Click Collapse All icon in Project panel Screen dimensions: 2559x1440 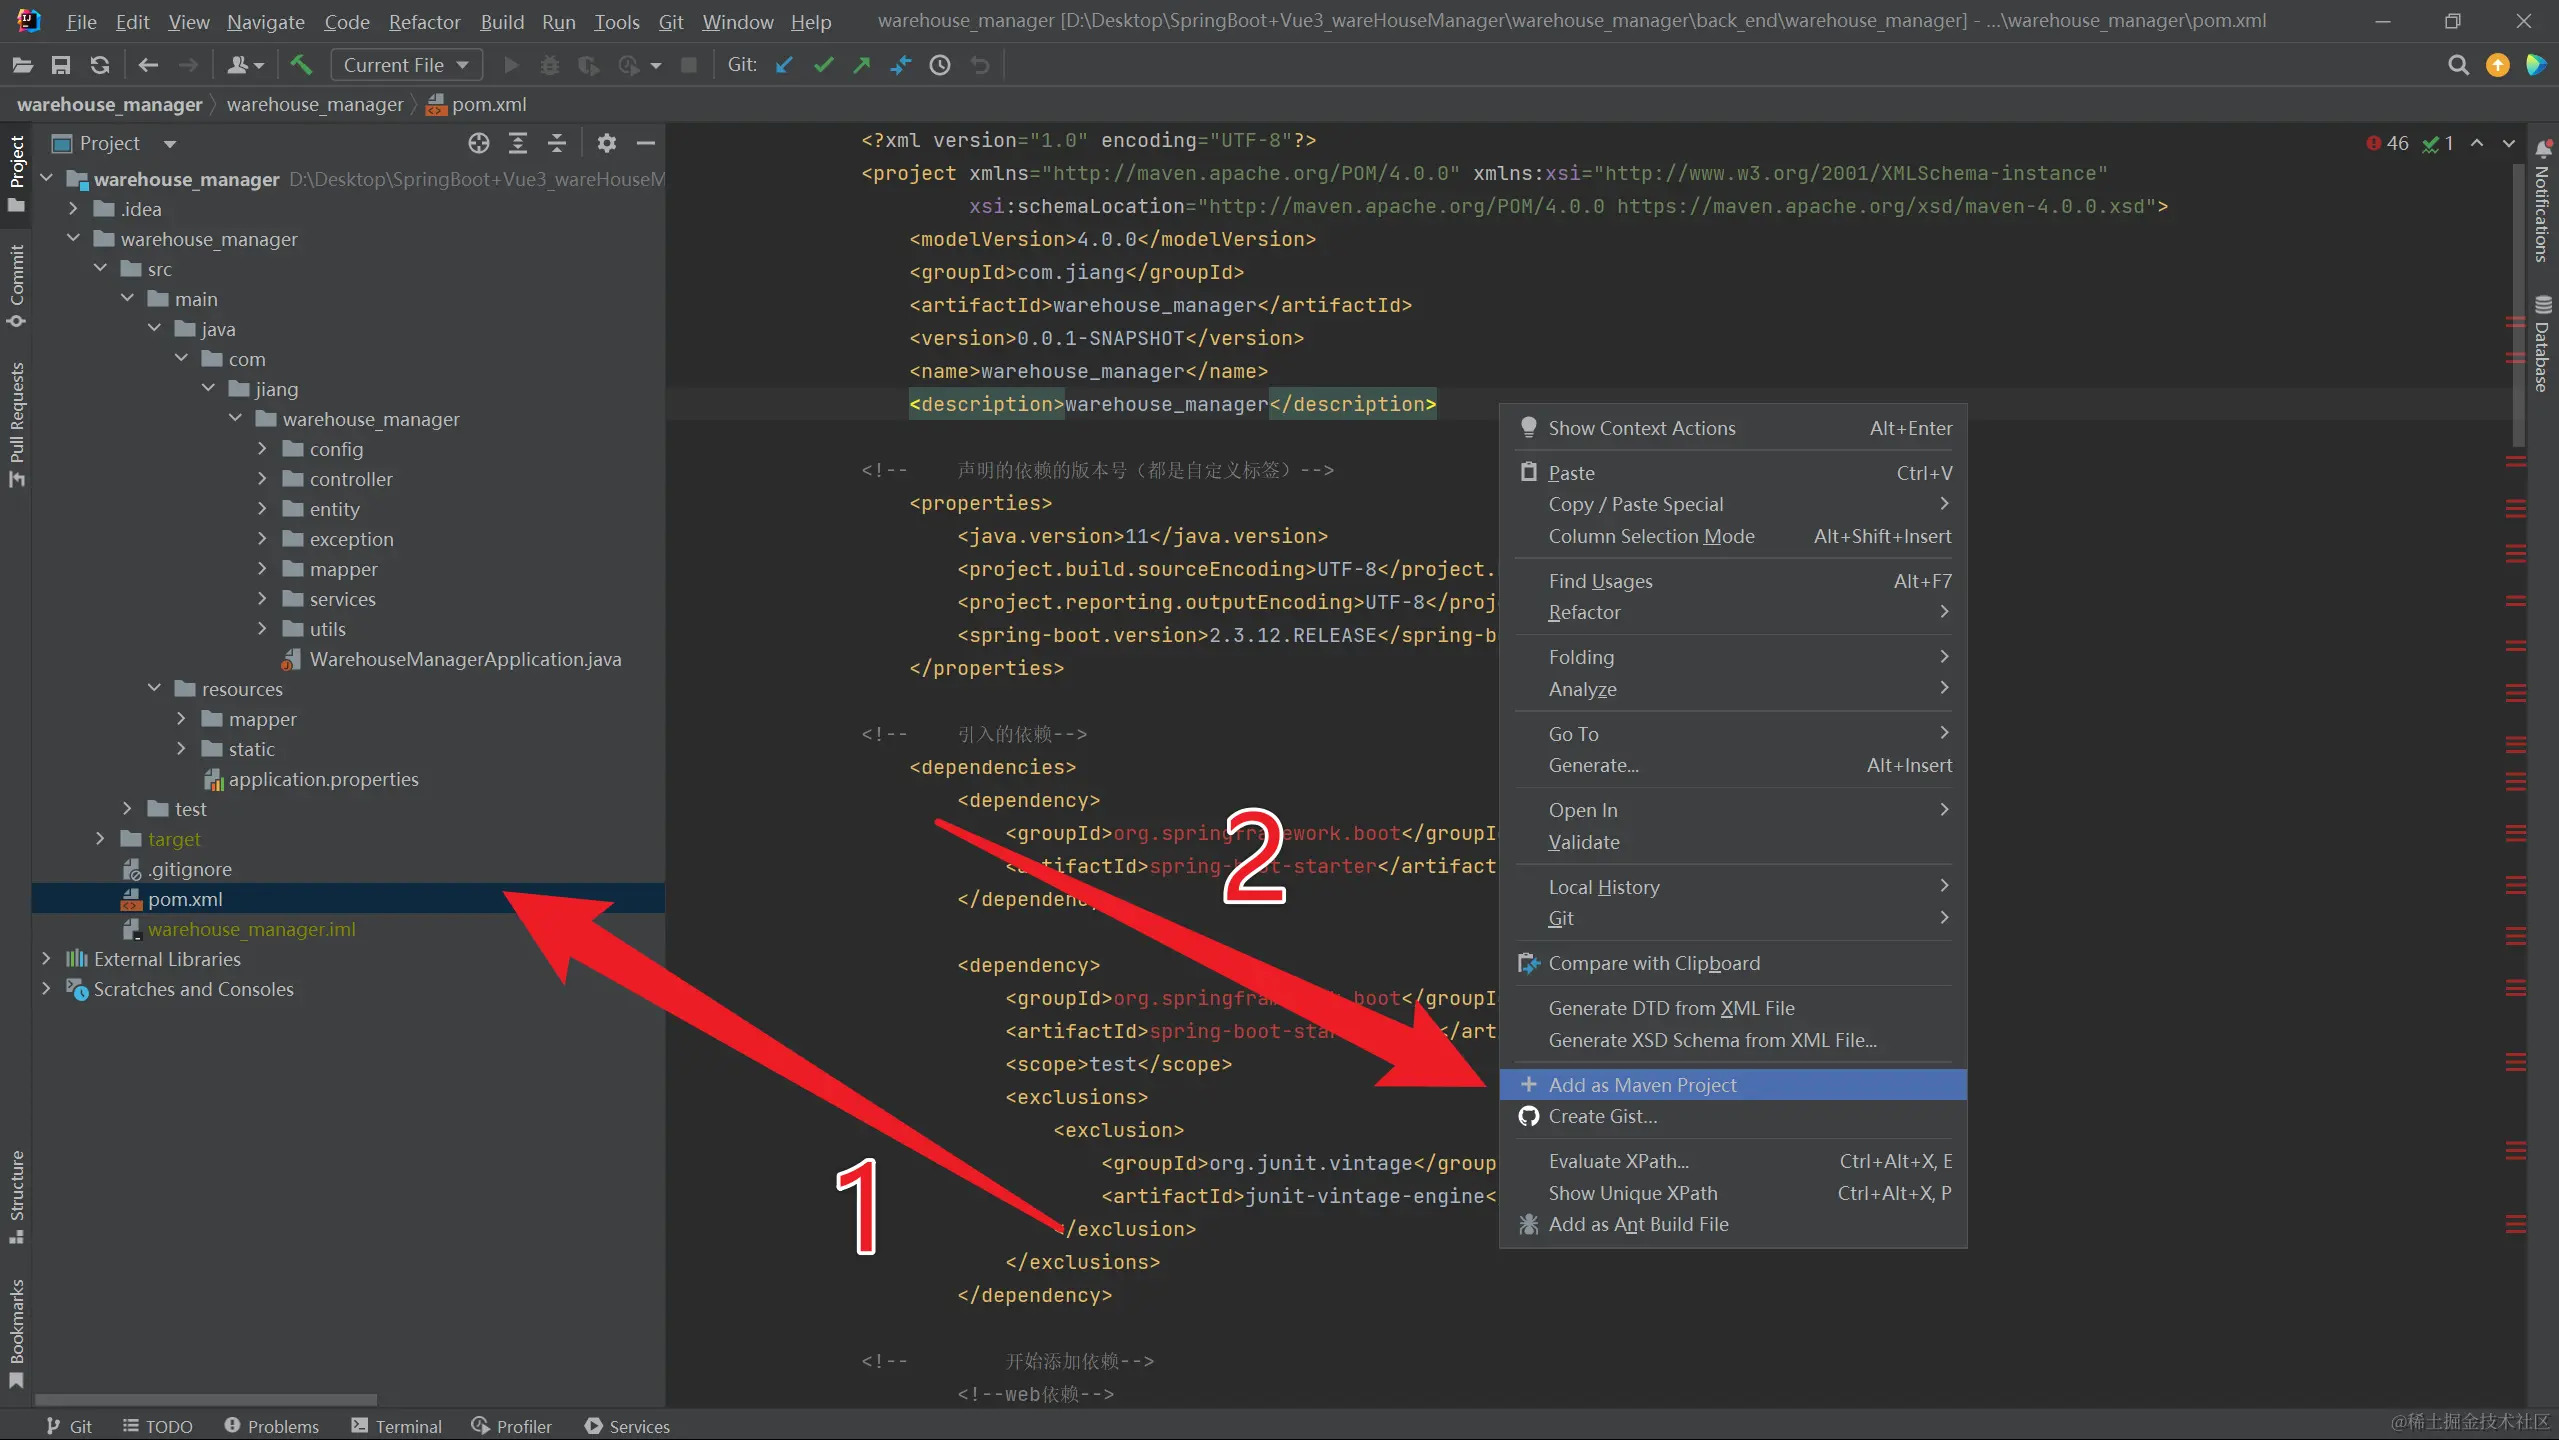coord(557,143)
